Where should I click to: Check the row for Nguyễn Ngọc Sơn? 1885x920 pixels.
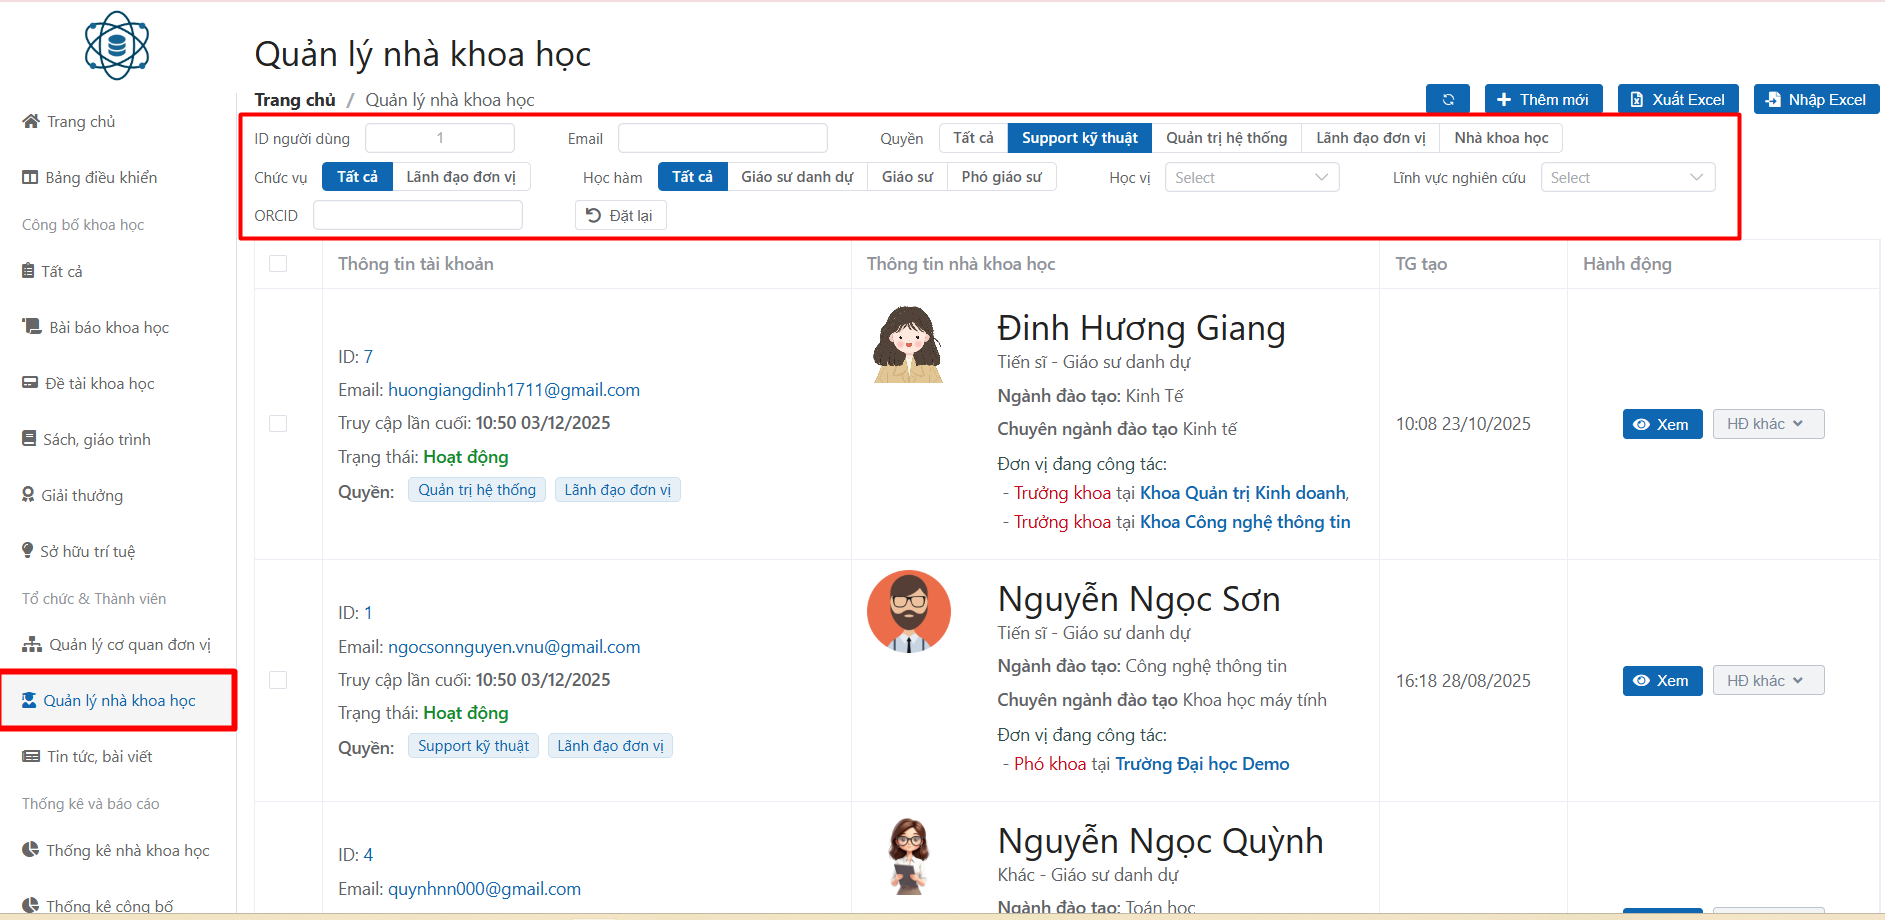click(278, 680)
